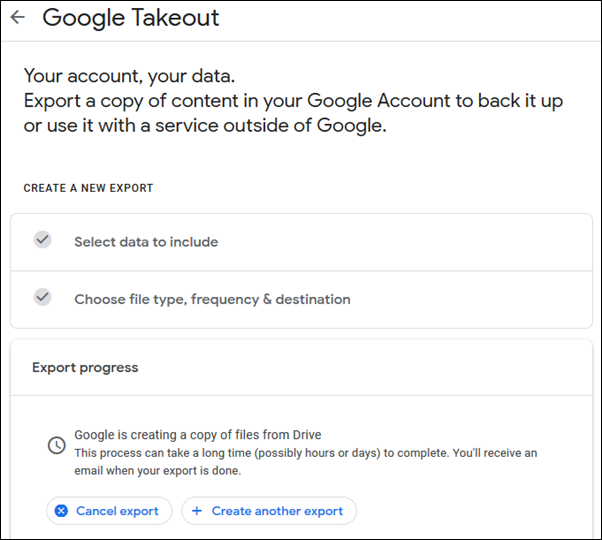Click 'Google is creating a copy of files' status

tap(198, 435)
